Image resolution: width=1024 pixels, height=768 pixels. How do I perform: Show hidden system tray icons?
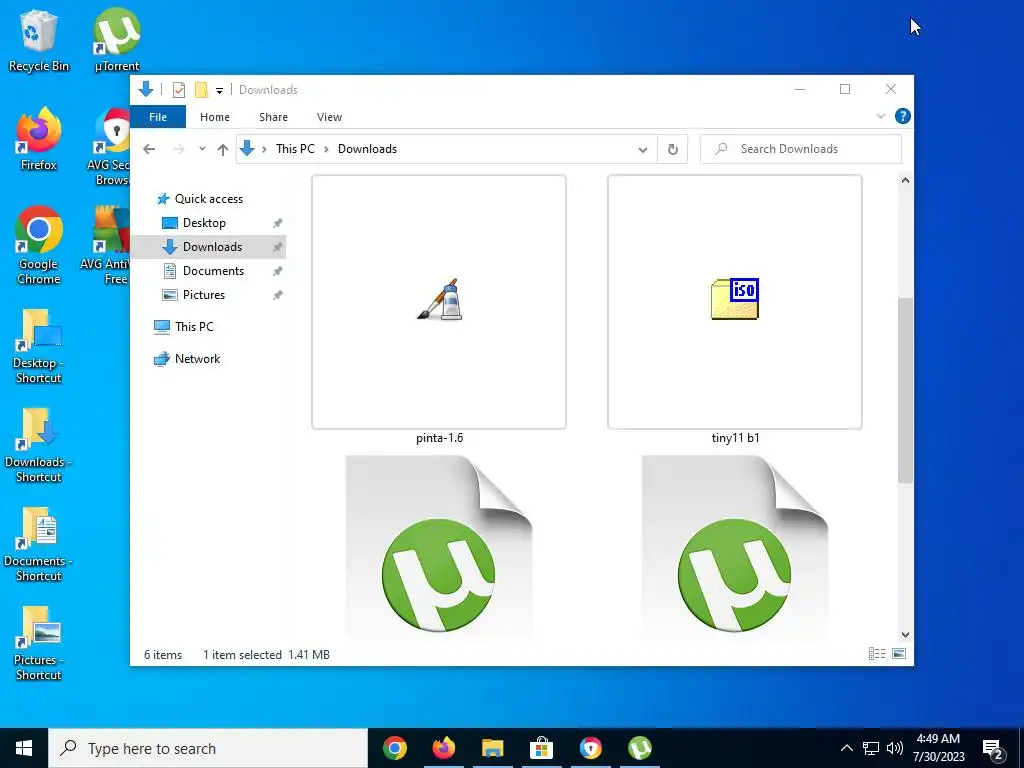coord(846,748)
